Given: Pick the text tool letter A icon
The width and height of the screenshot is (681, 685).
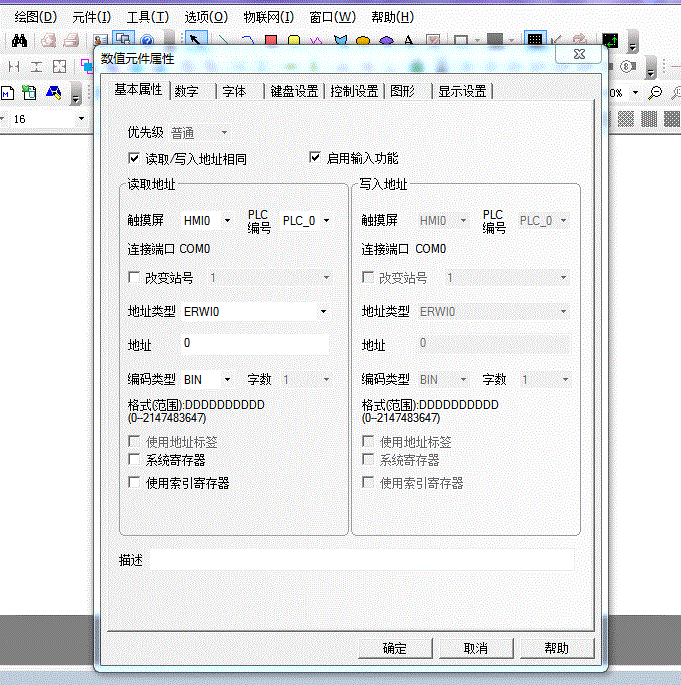Looking at the screenshot, I should 408,41.
